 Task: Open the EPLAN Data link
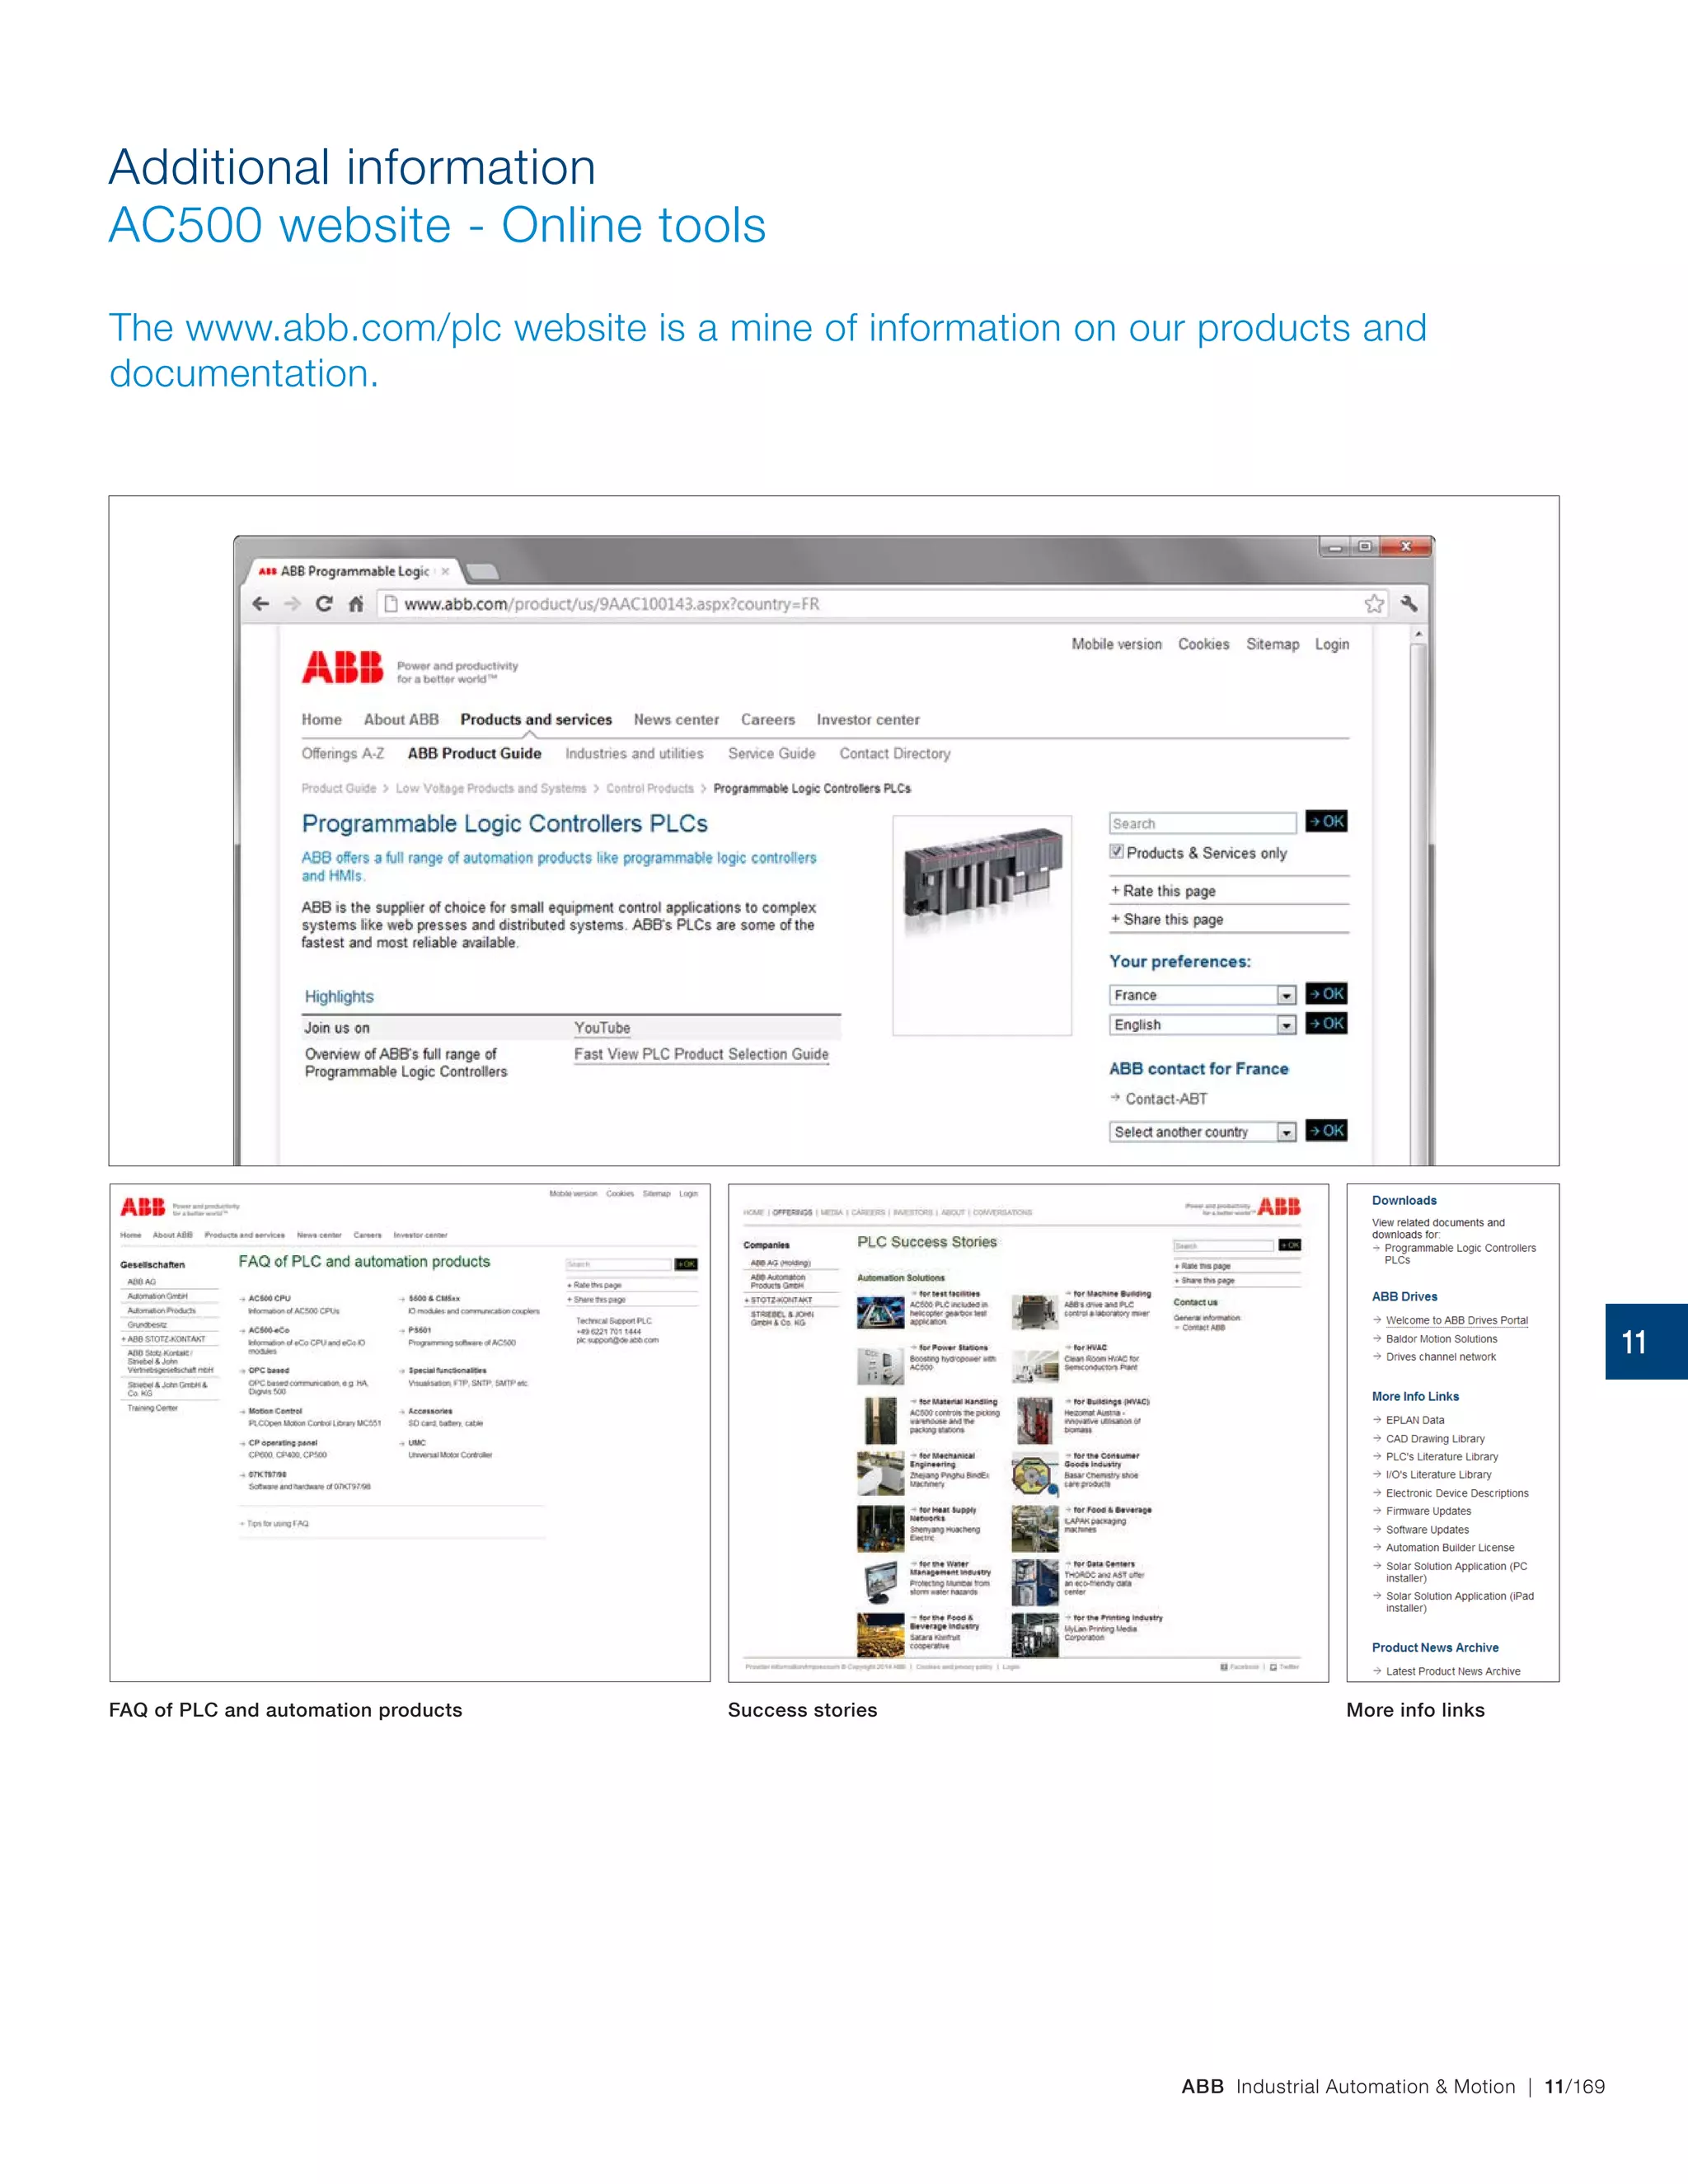[1415, 1420]
